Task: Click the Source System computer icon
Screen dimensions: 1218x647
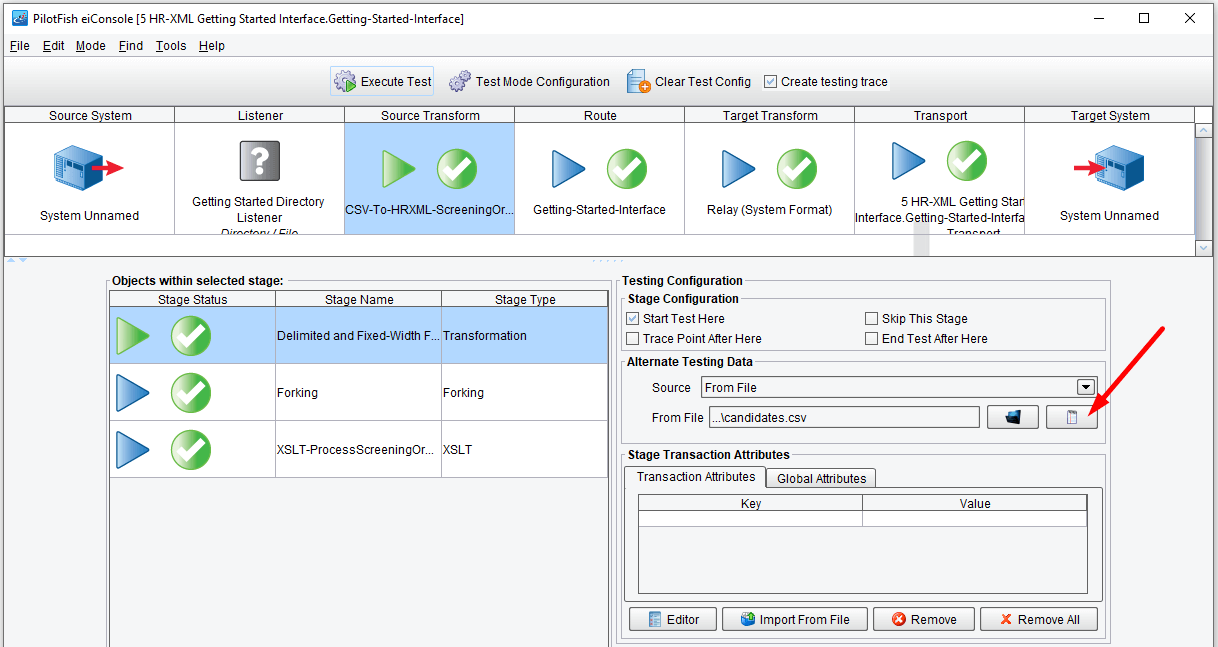Action: point(88,168)
